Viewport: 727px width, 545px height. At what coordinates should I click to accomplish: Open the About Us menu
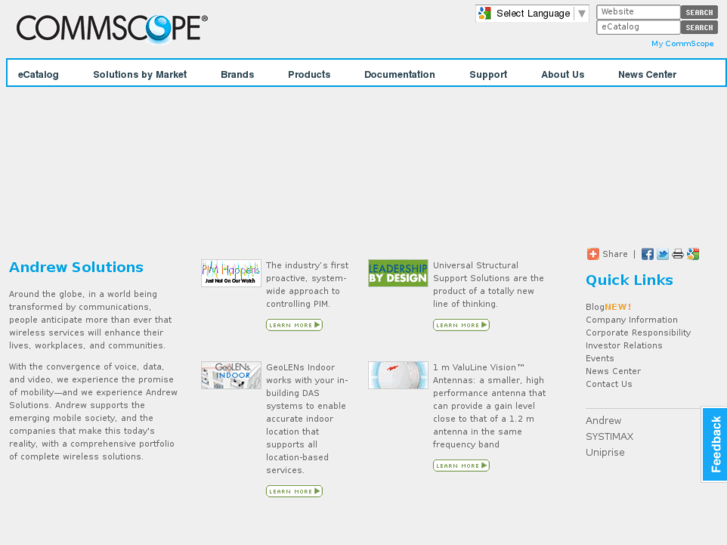point(562,74)
